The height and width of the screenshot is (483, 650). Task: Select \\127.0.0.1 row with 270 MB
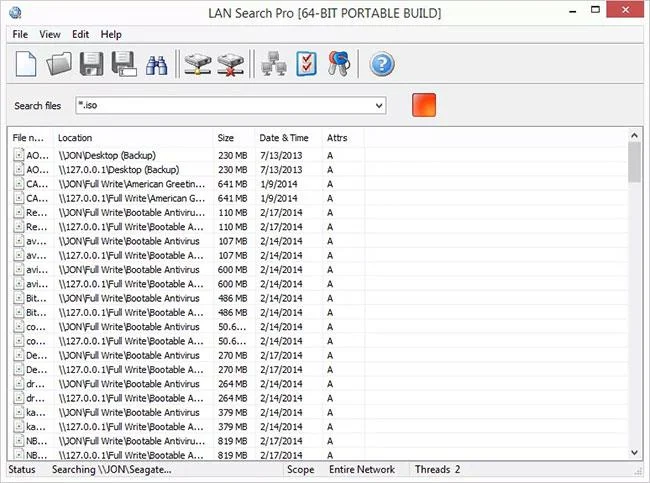coord(318,370)
